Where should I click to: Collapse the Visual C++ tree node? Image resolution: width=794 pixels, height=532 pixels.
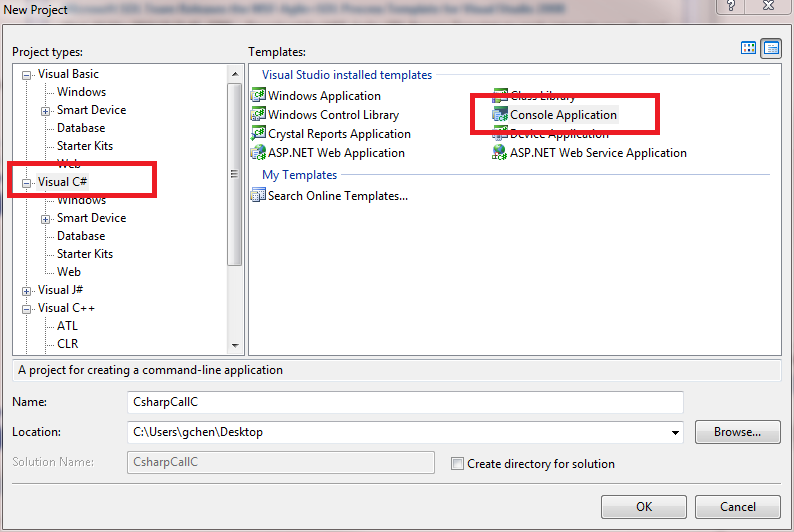coord(26,309)
